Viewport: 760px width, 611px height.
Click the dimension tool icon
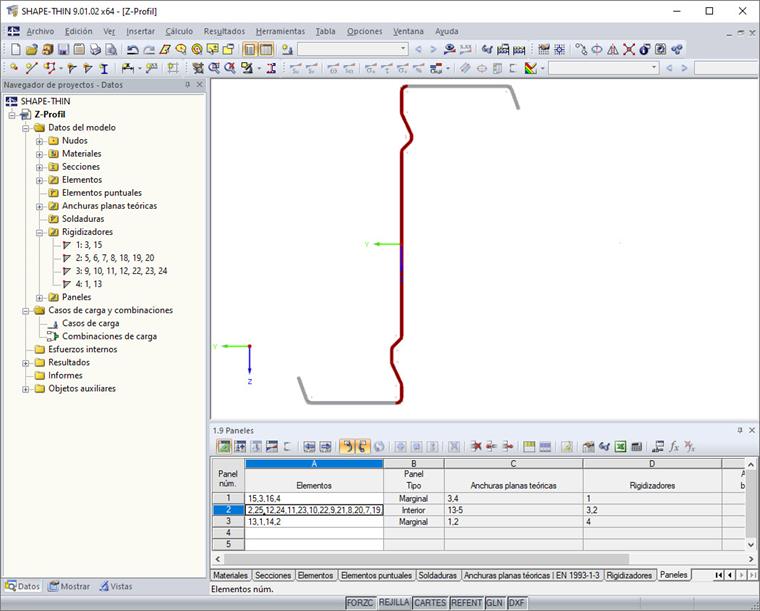[127, 68]
